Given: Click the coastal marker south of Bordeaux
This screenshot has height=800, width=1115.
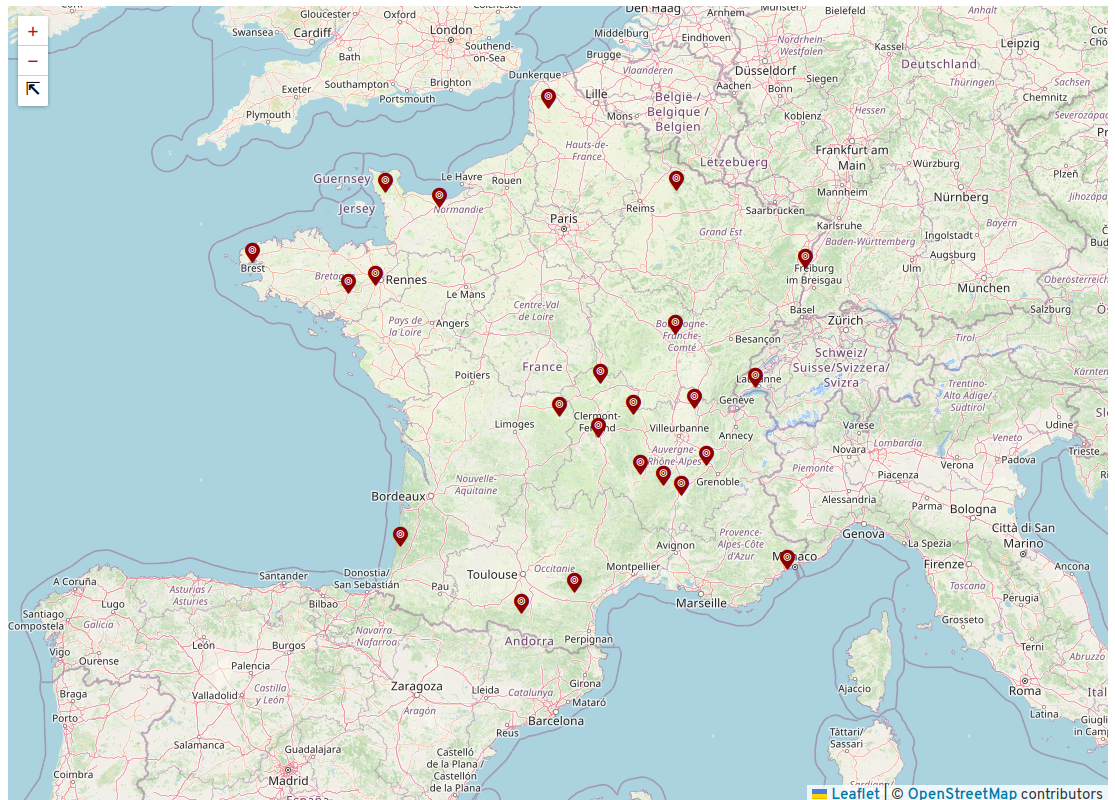Looking at the screenshot, I should point(400,536).
